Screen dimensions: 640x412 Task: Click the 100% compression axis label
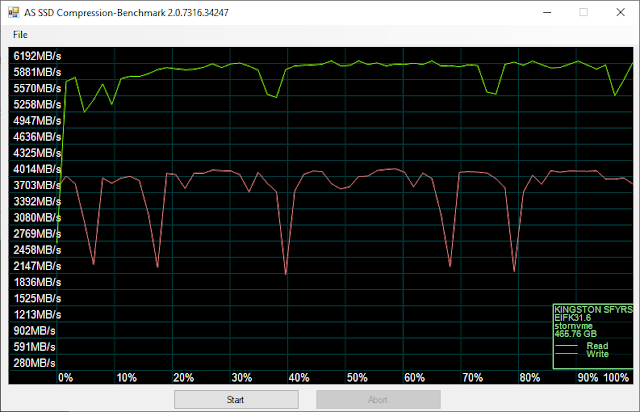616,378
